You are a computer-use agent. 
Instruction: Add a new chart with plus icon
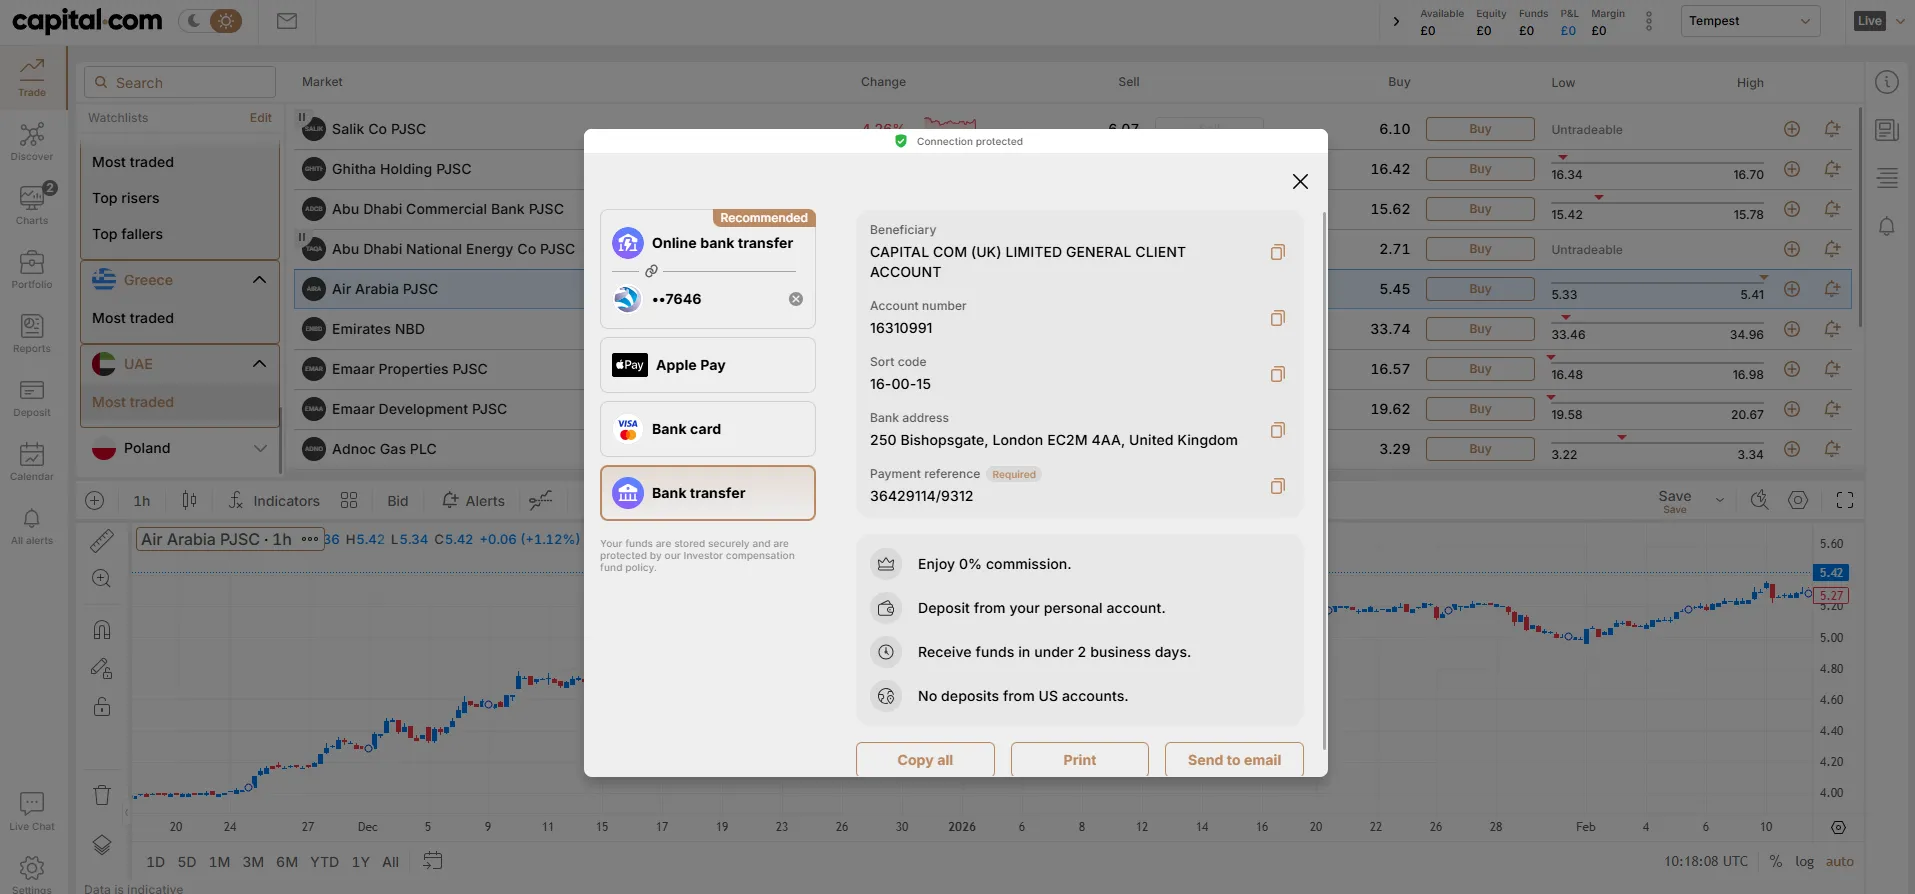click(95, 501)
